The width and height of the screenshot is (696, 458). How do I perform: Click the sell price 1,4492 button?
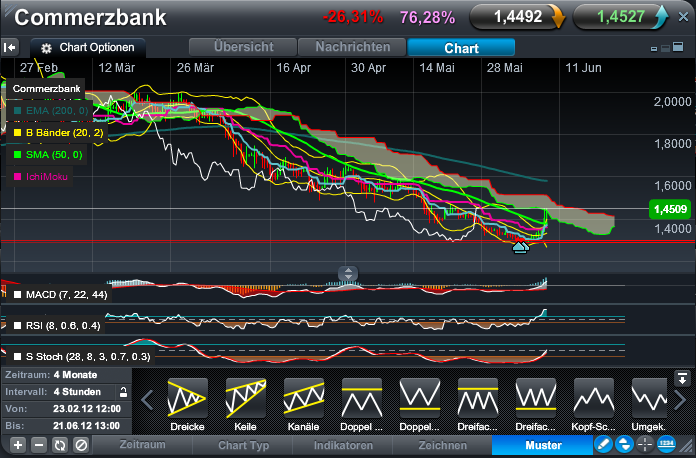(x=517, y=17)
